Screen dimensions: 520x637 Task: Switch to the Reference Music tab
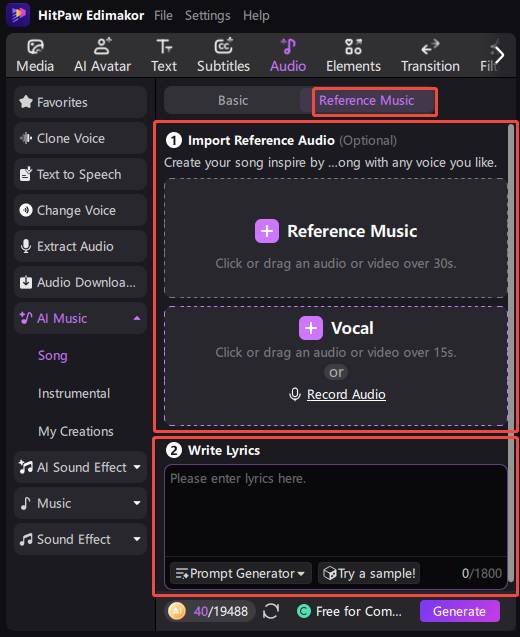pyautogui.click(x=367, y=100)
